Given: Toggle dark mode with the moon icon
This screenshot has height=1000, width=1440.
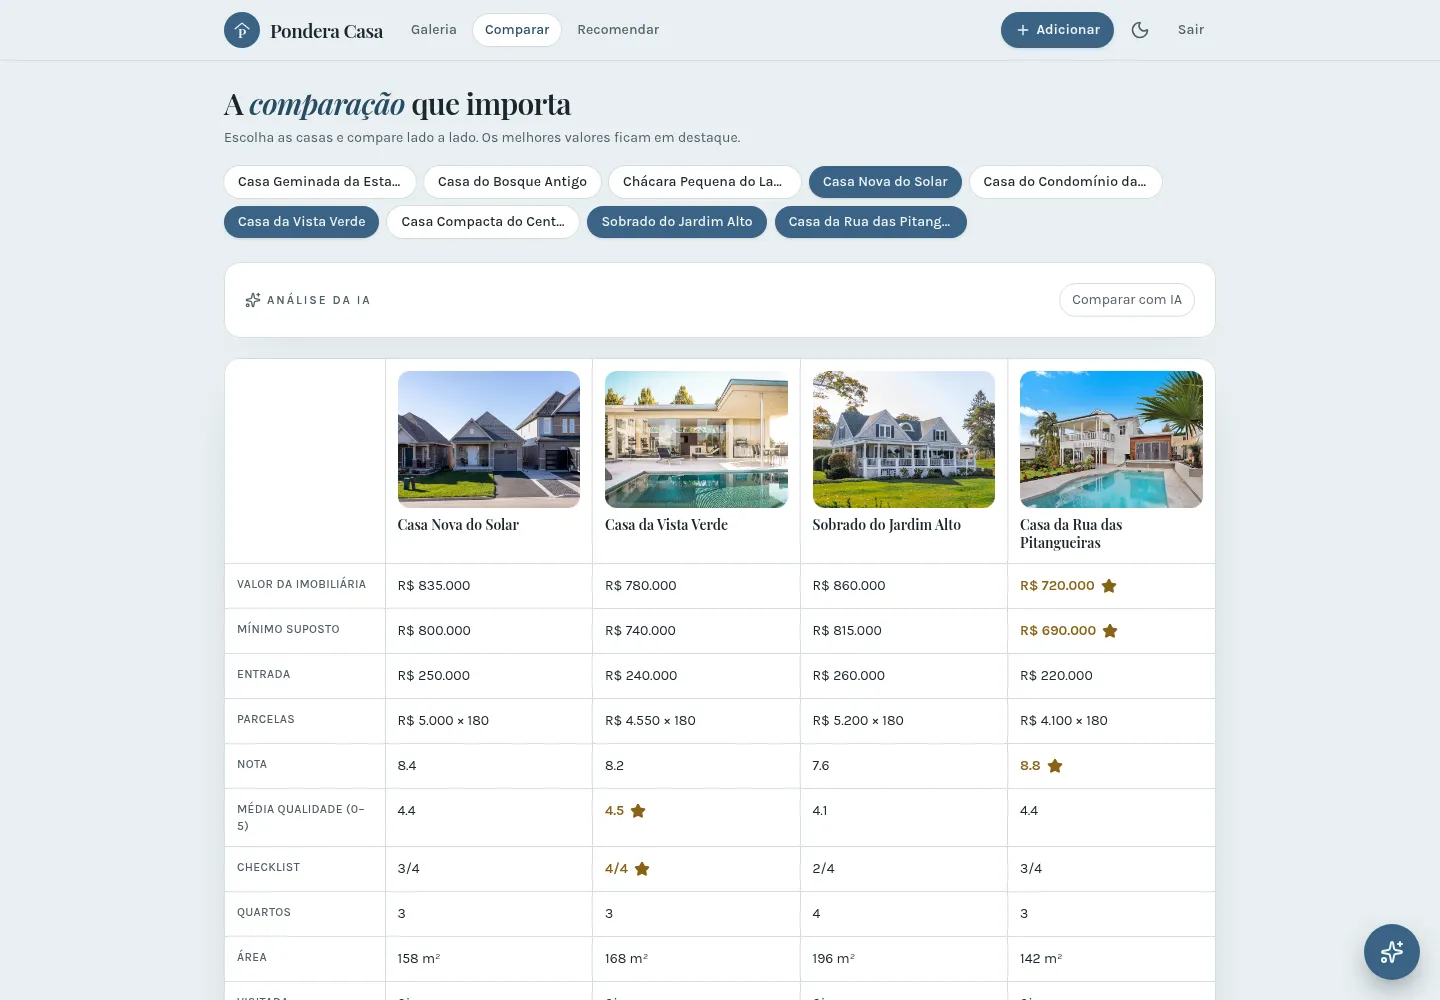Looking at the screenshot, I should click(x=1140, y=30).
